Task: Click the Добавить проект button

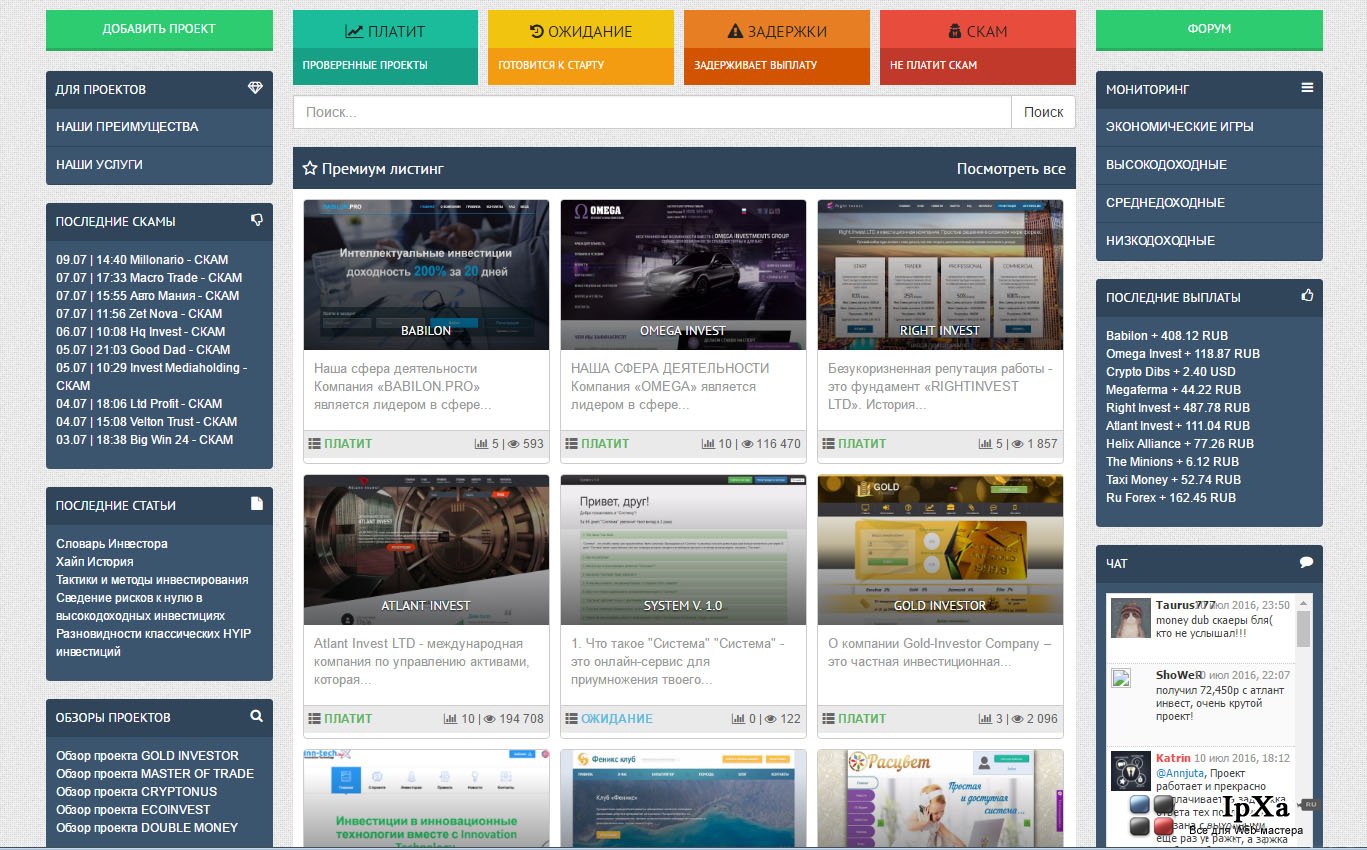Action: [159, 29]
